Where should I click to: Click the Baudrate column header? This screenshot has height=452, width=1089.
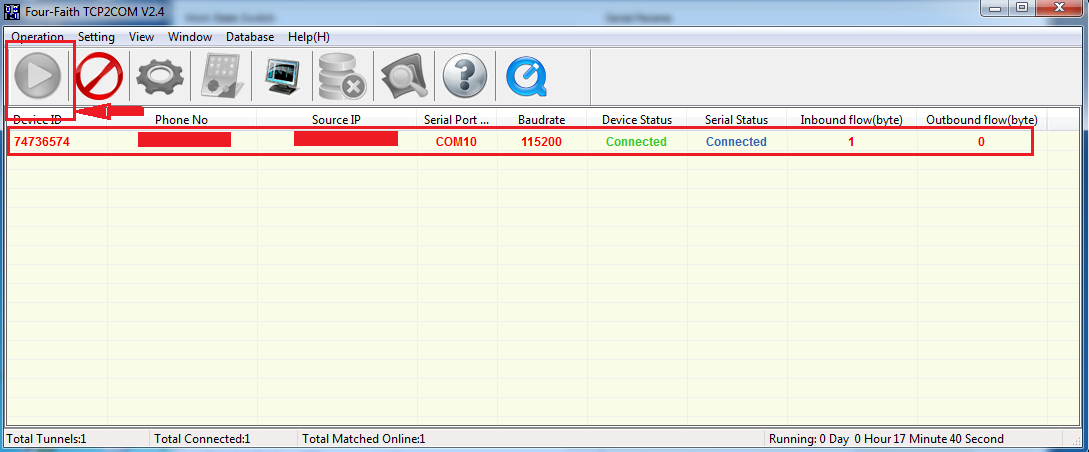click(x=542, y=119)
